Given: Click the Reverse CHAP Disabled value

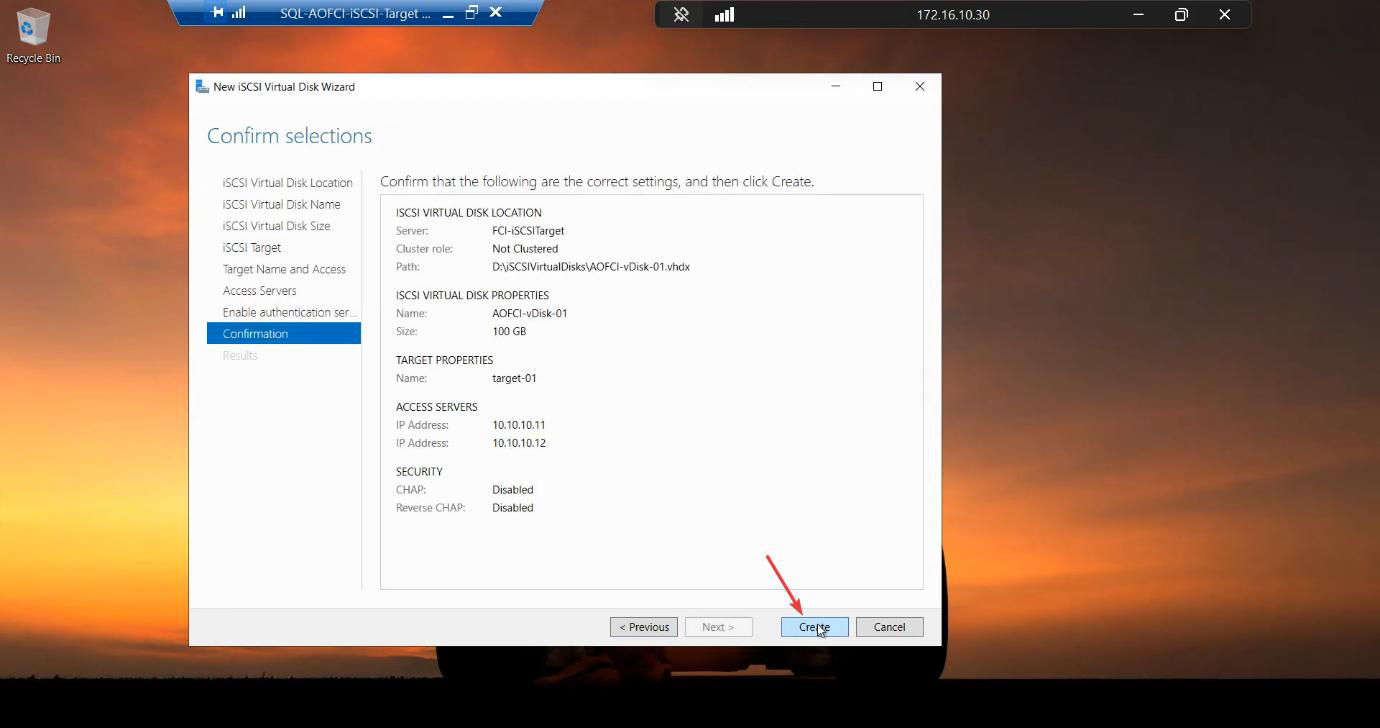Looking at the screenshot, I should (513, 508).
